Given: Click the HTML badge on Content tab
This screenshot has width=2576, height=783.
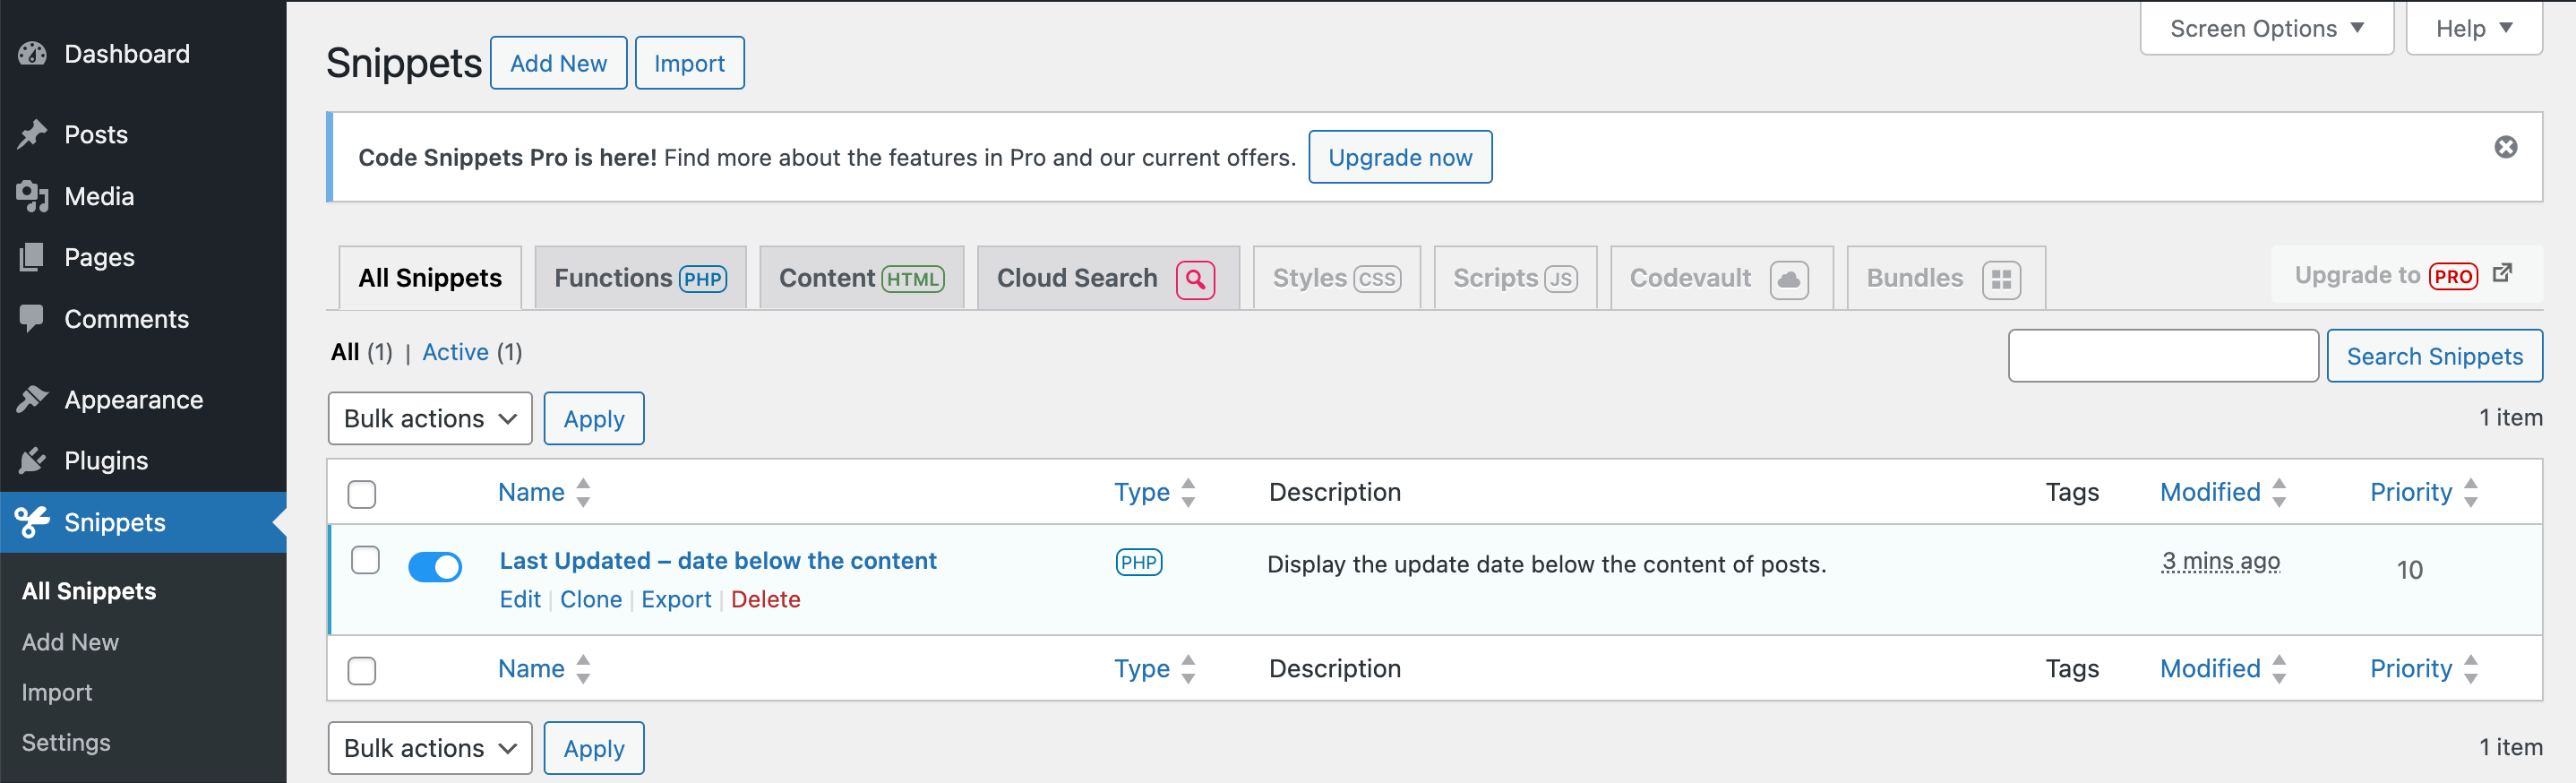Looking at the screenshot, I should 913,279.
